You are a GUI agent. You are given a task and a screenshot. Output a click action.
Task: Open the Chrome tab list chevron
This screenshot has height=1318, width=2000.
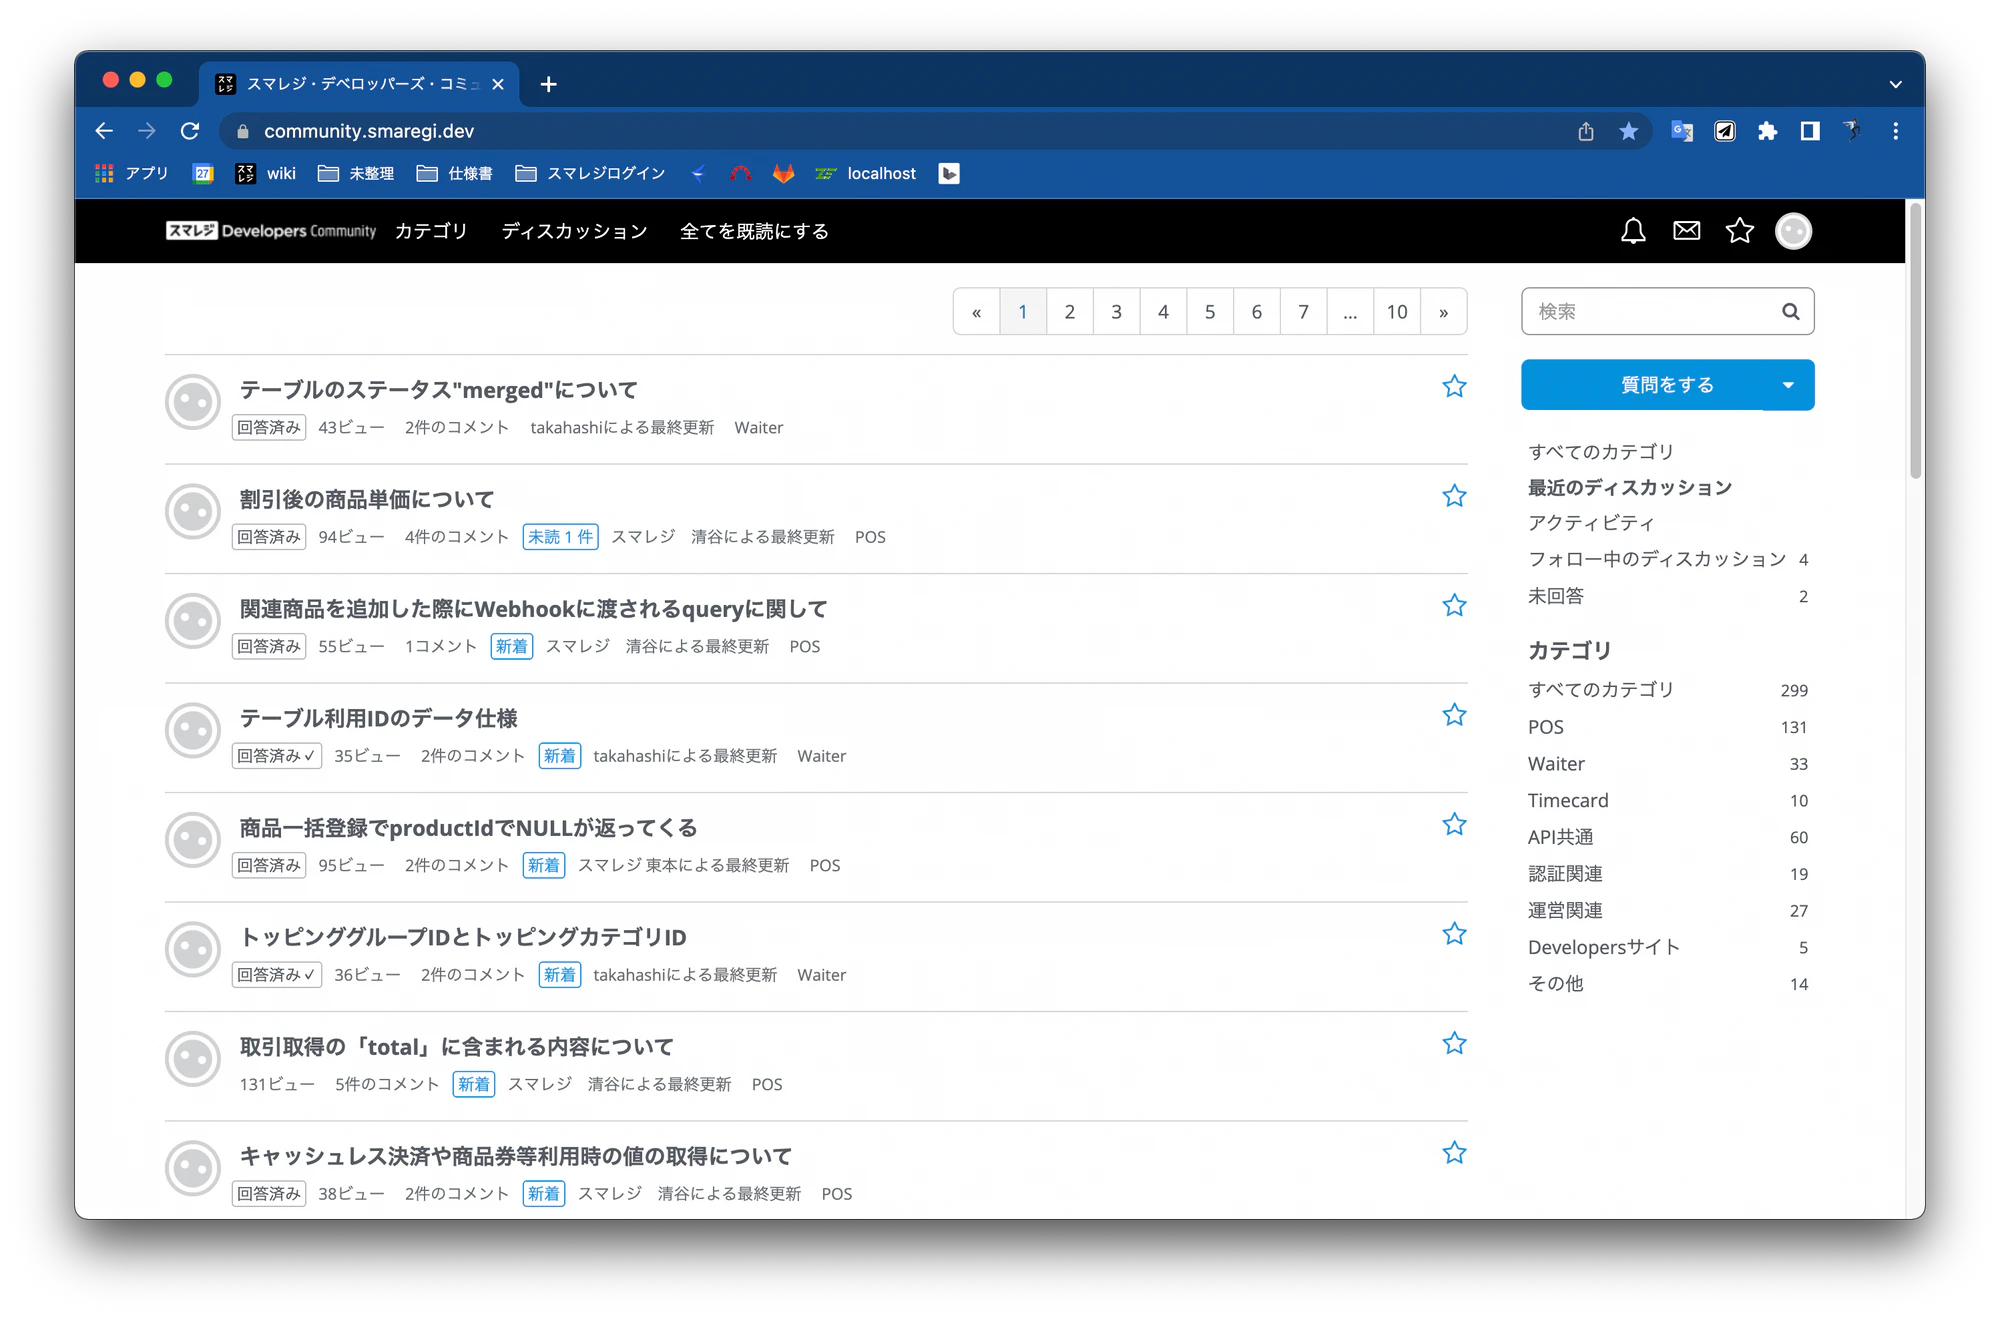point(1895,84)
